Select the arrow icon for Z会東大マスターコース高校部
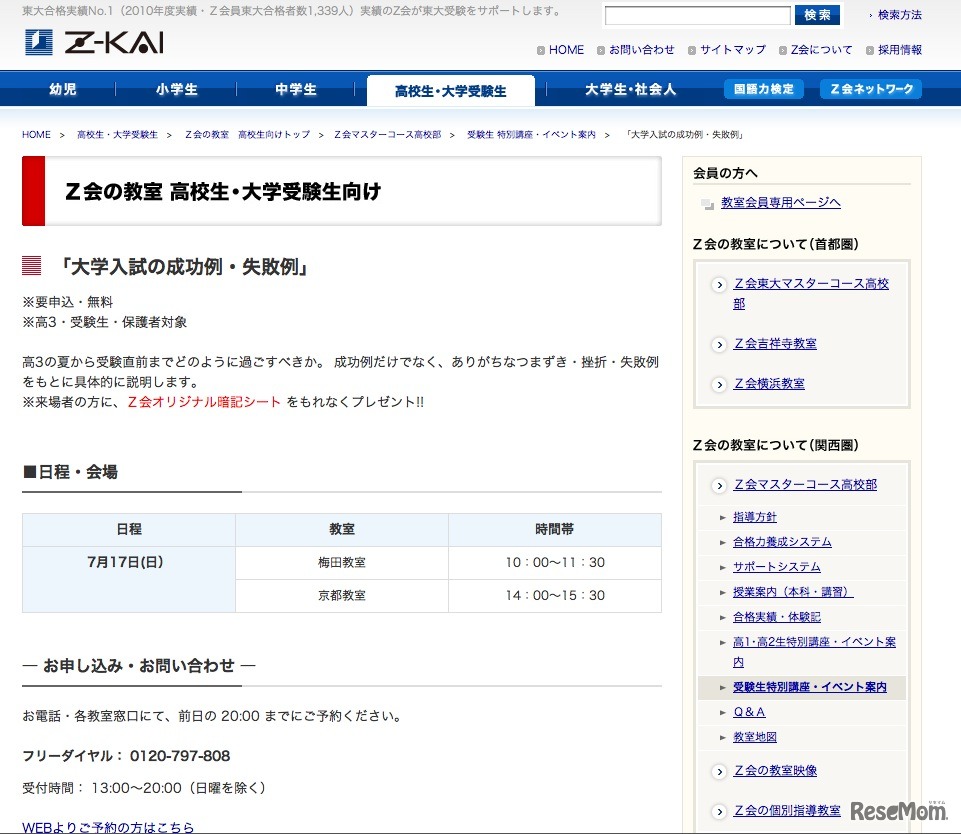The width and height of the screenshot is (961, 834). point(719,284)
